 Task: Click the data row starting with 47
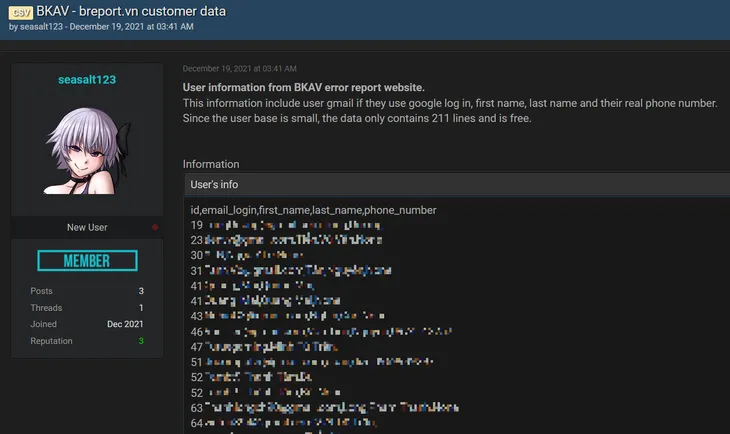click(264, 347)
